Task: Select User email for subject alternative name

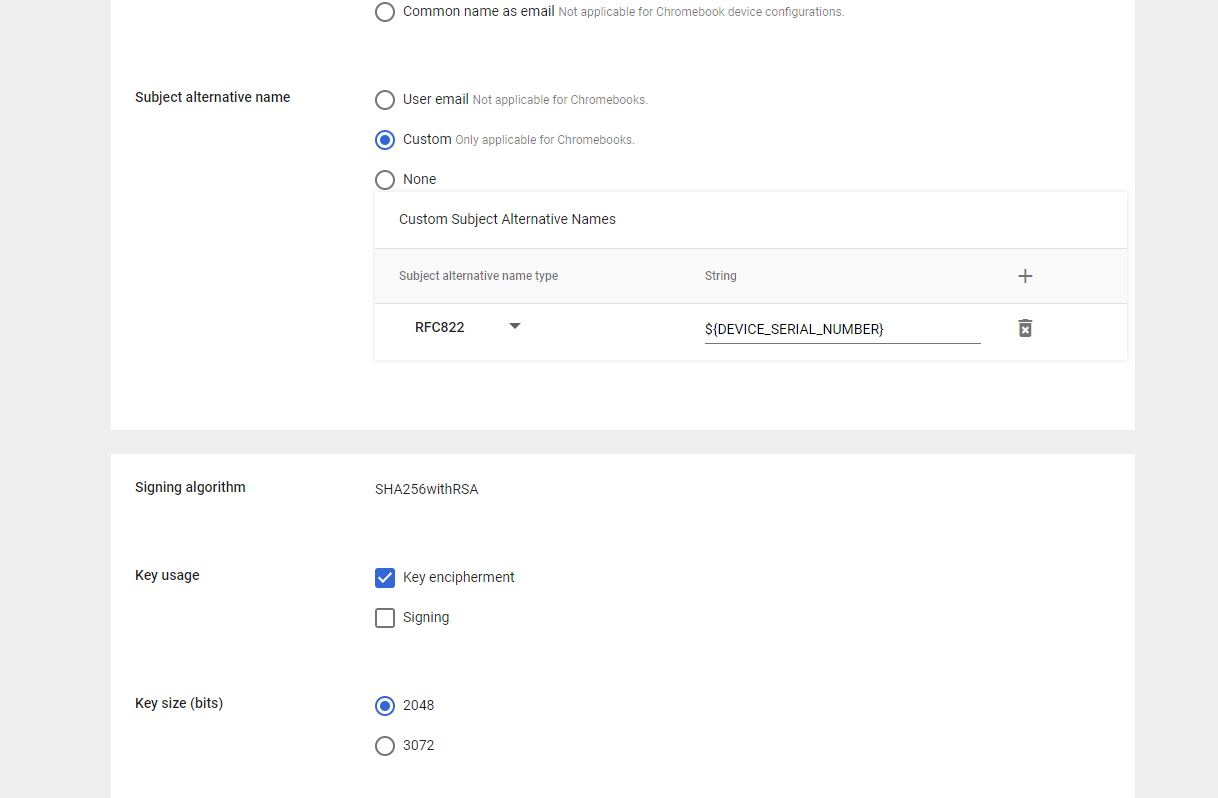Action: tap(385, 100)
